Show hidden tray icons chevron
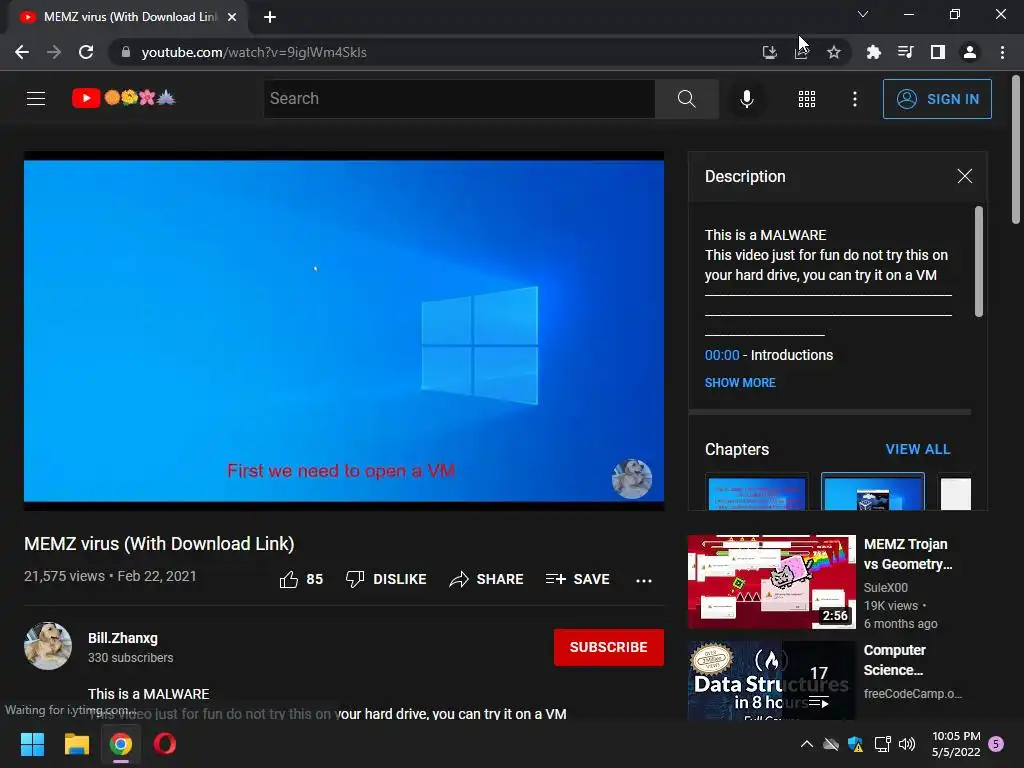Viewport: 1024px width, 768px height. (807, 744)
